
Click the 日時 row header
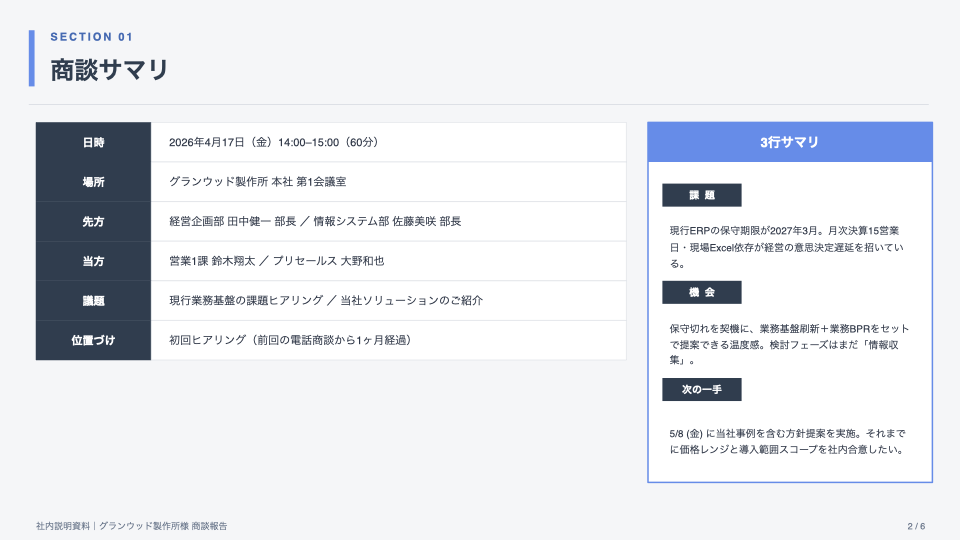(x=93, y=142)
